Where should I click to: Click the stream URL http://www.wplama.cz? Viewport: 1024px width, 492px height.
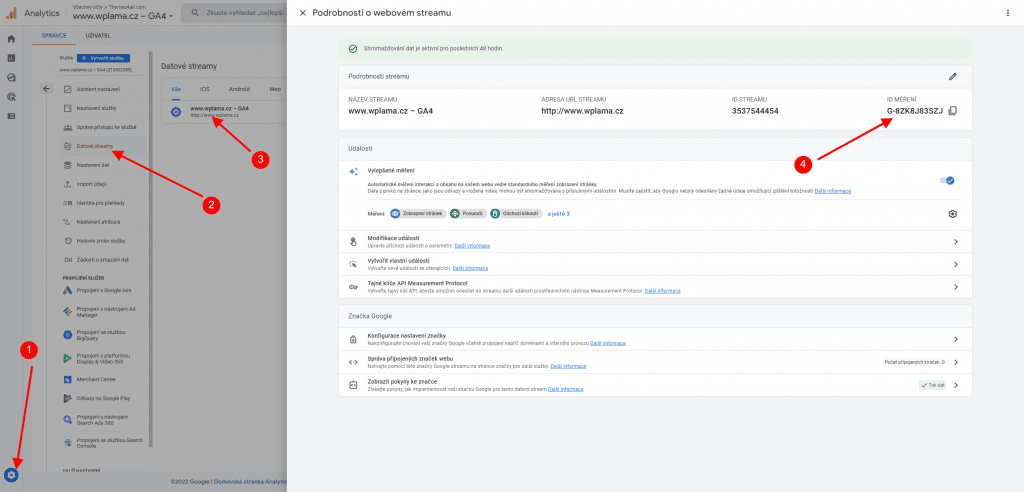coord(583,111)
